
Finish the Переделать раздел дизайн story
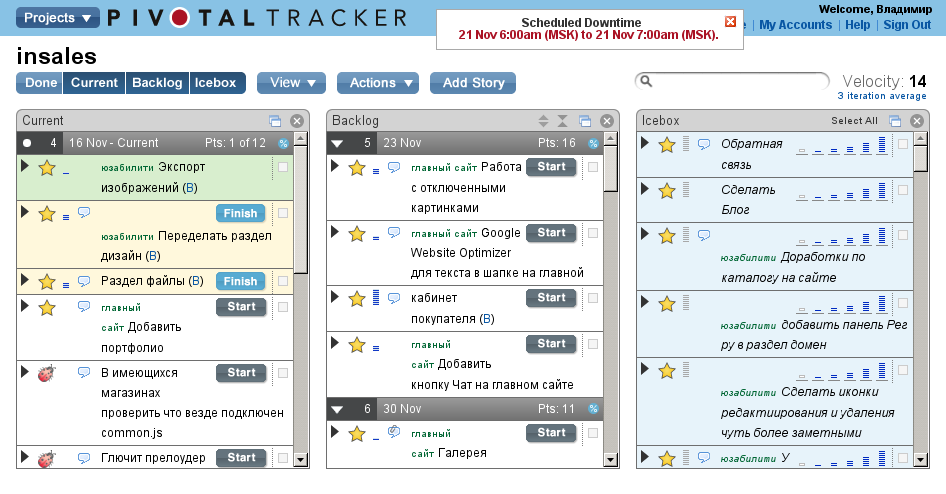coord(241,213)
